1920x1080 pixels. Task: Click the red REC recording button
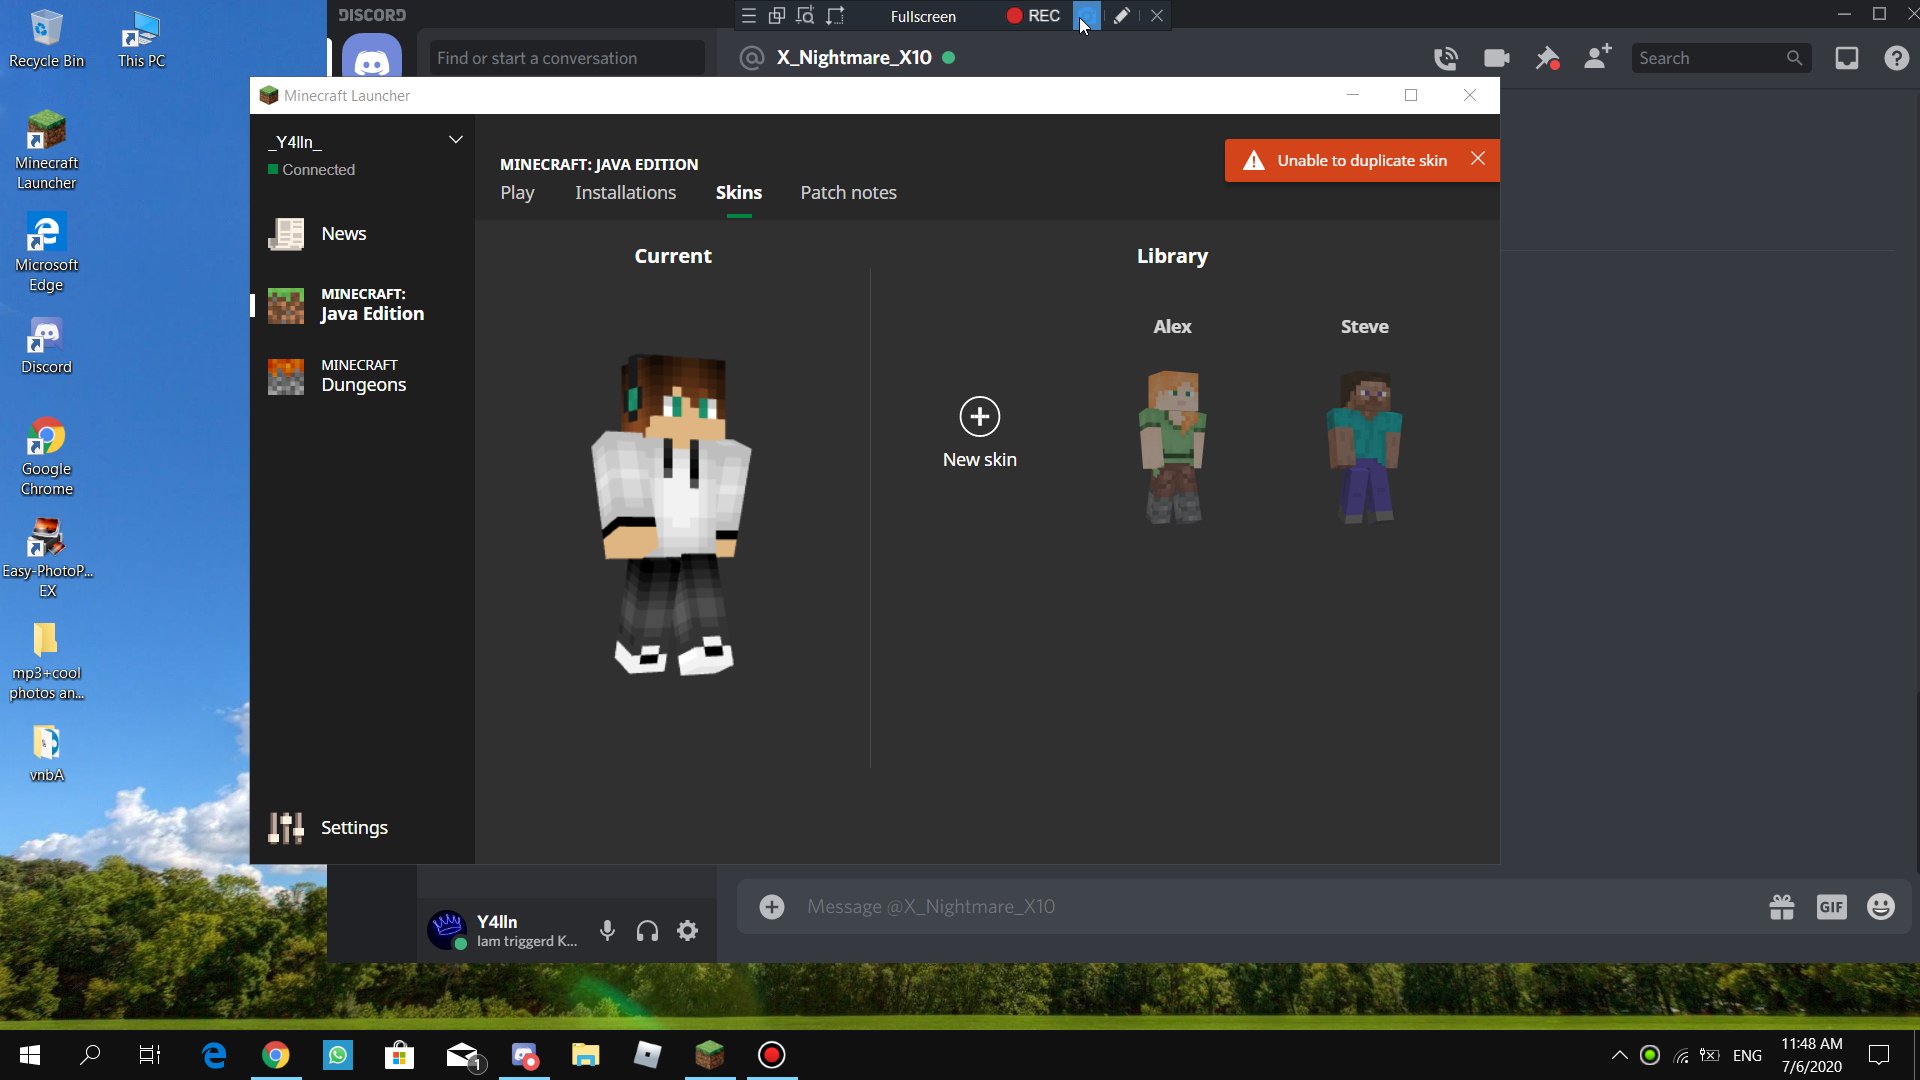(1033, 16)
